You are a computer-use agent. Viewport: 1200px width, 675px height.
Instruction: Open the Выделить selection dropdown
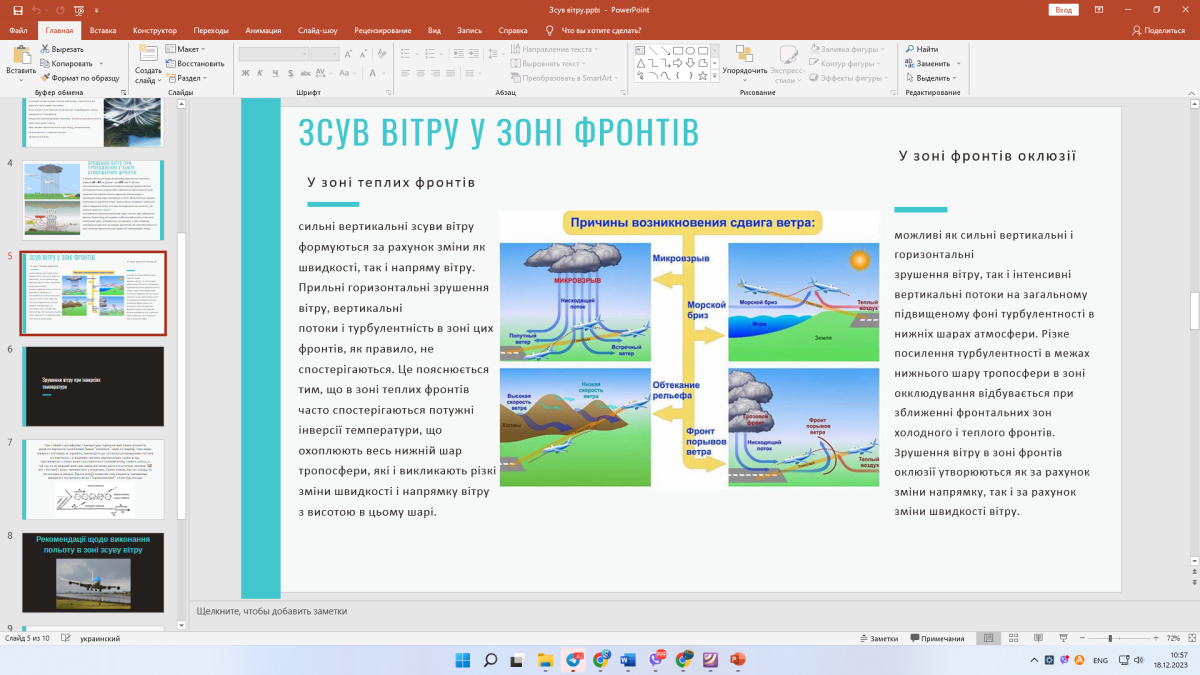click(932, 78)
